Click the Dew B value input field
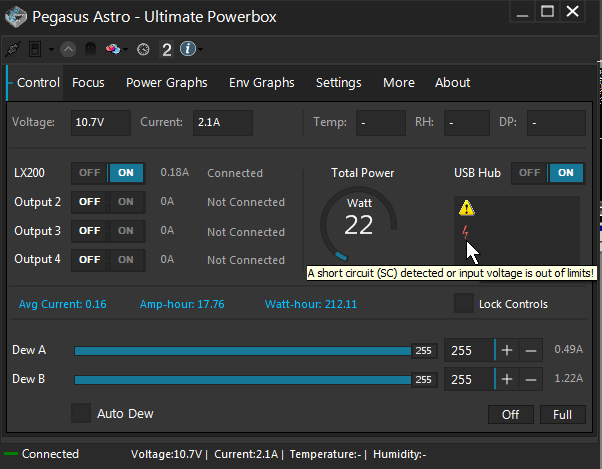 (469, 379)
